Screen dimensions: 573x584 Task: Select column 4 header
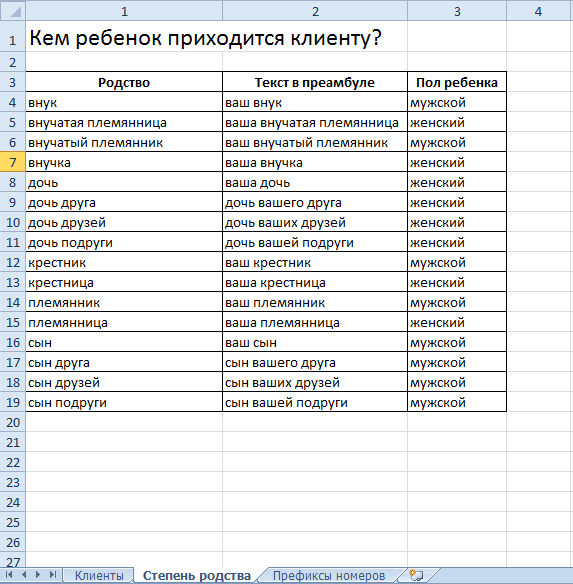538,12
